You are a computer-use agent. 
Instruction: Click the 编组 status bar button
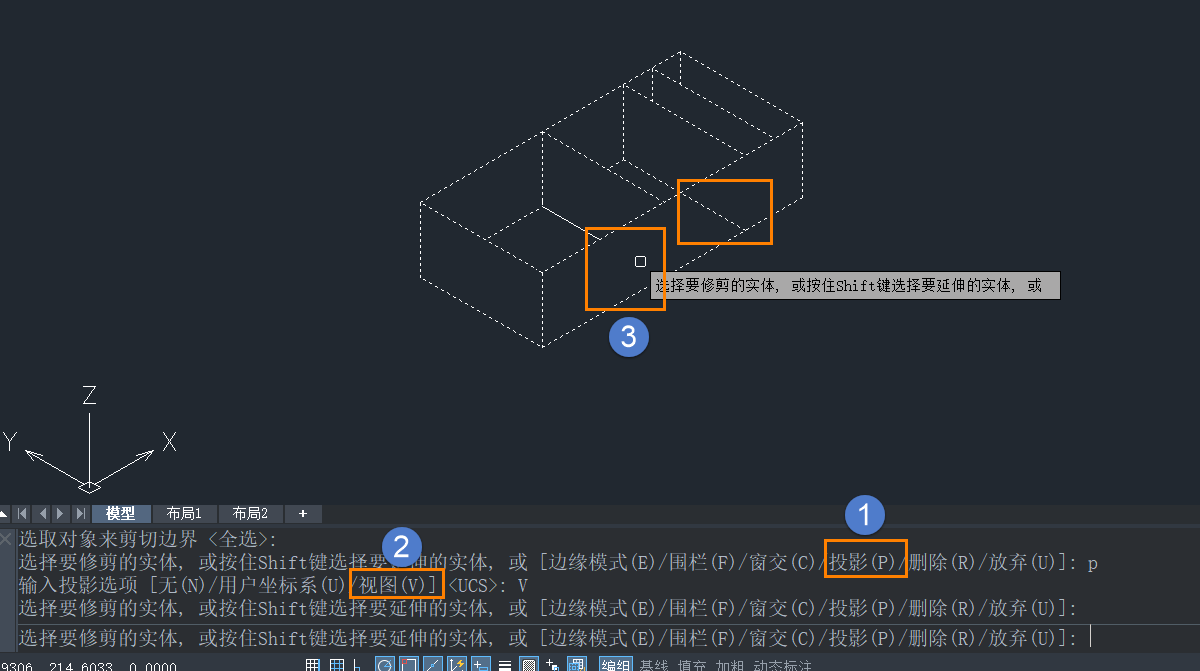(x=615, y=665)
